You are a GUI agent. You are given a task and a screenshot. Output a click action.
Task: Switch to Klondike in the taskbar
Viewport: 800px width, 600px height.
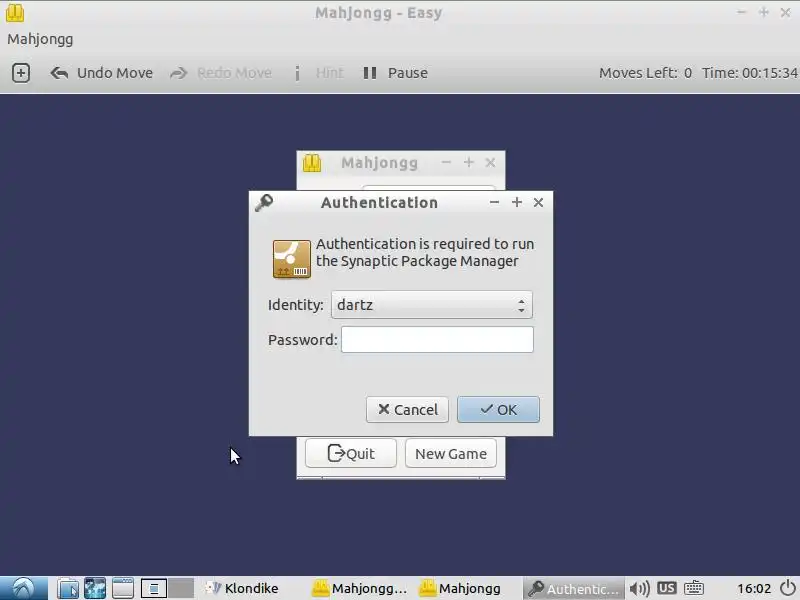click(242, 588)
